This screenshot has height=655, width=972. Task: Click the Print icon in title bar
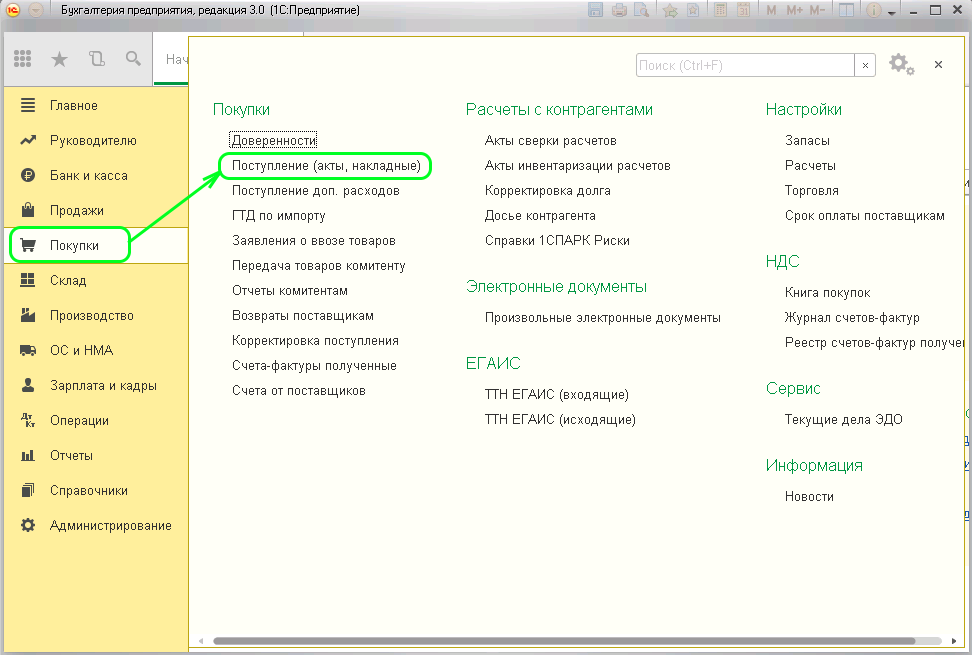619,10
